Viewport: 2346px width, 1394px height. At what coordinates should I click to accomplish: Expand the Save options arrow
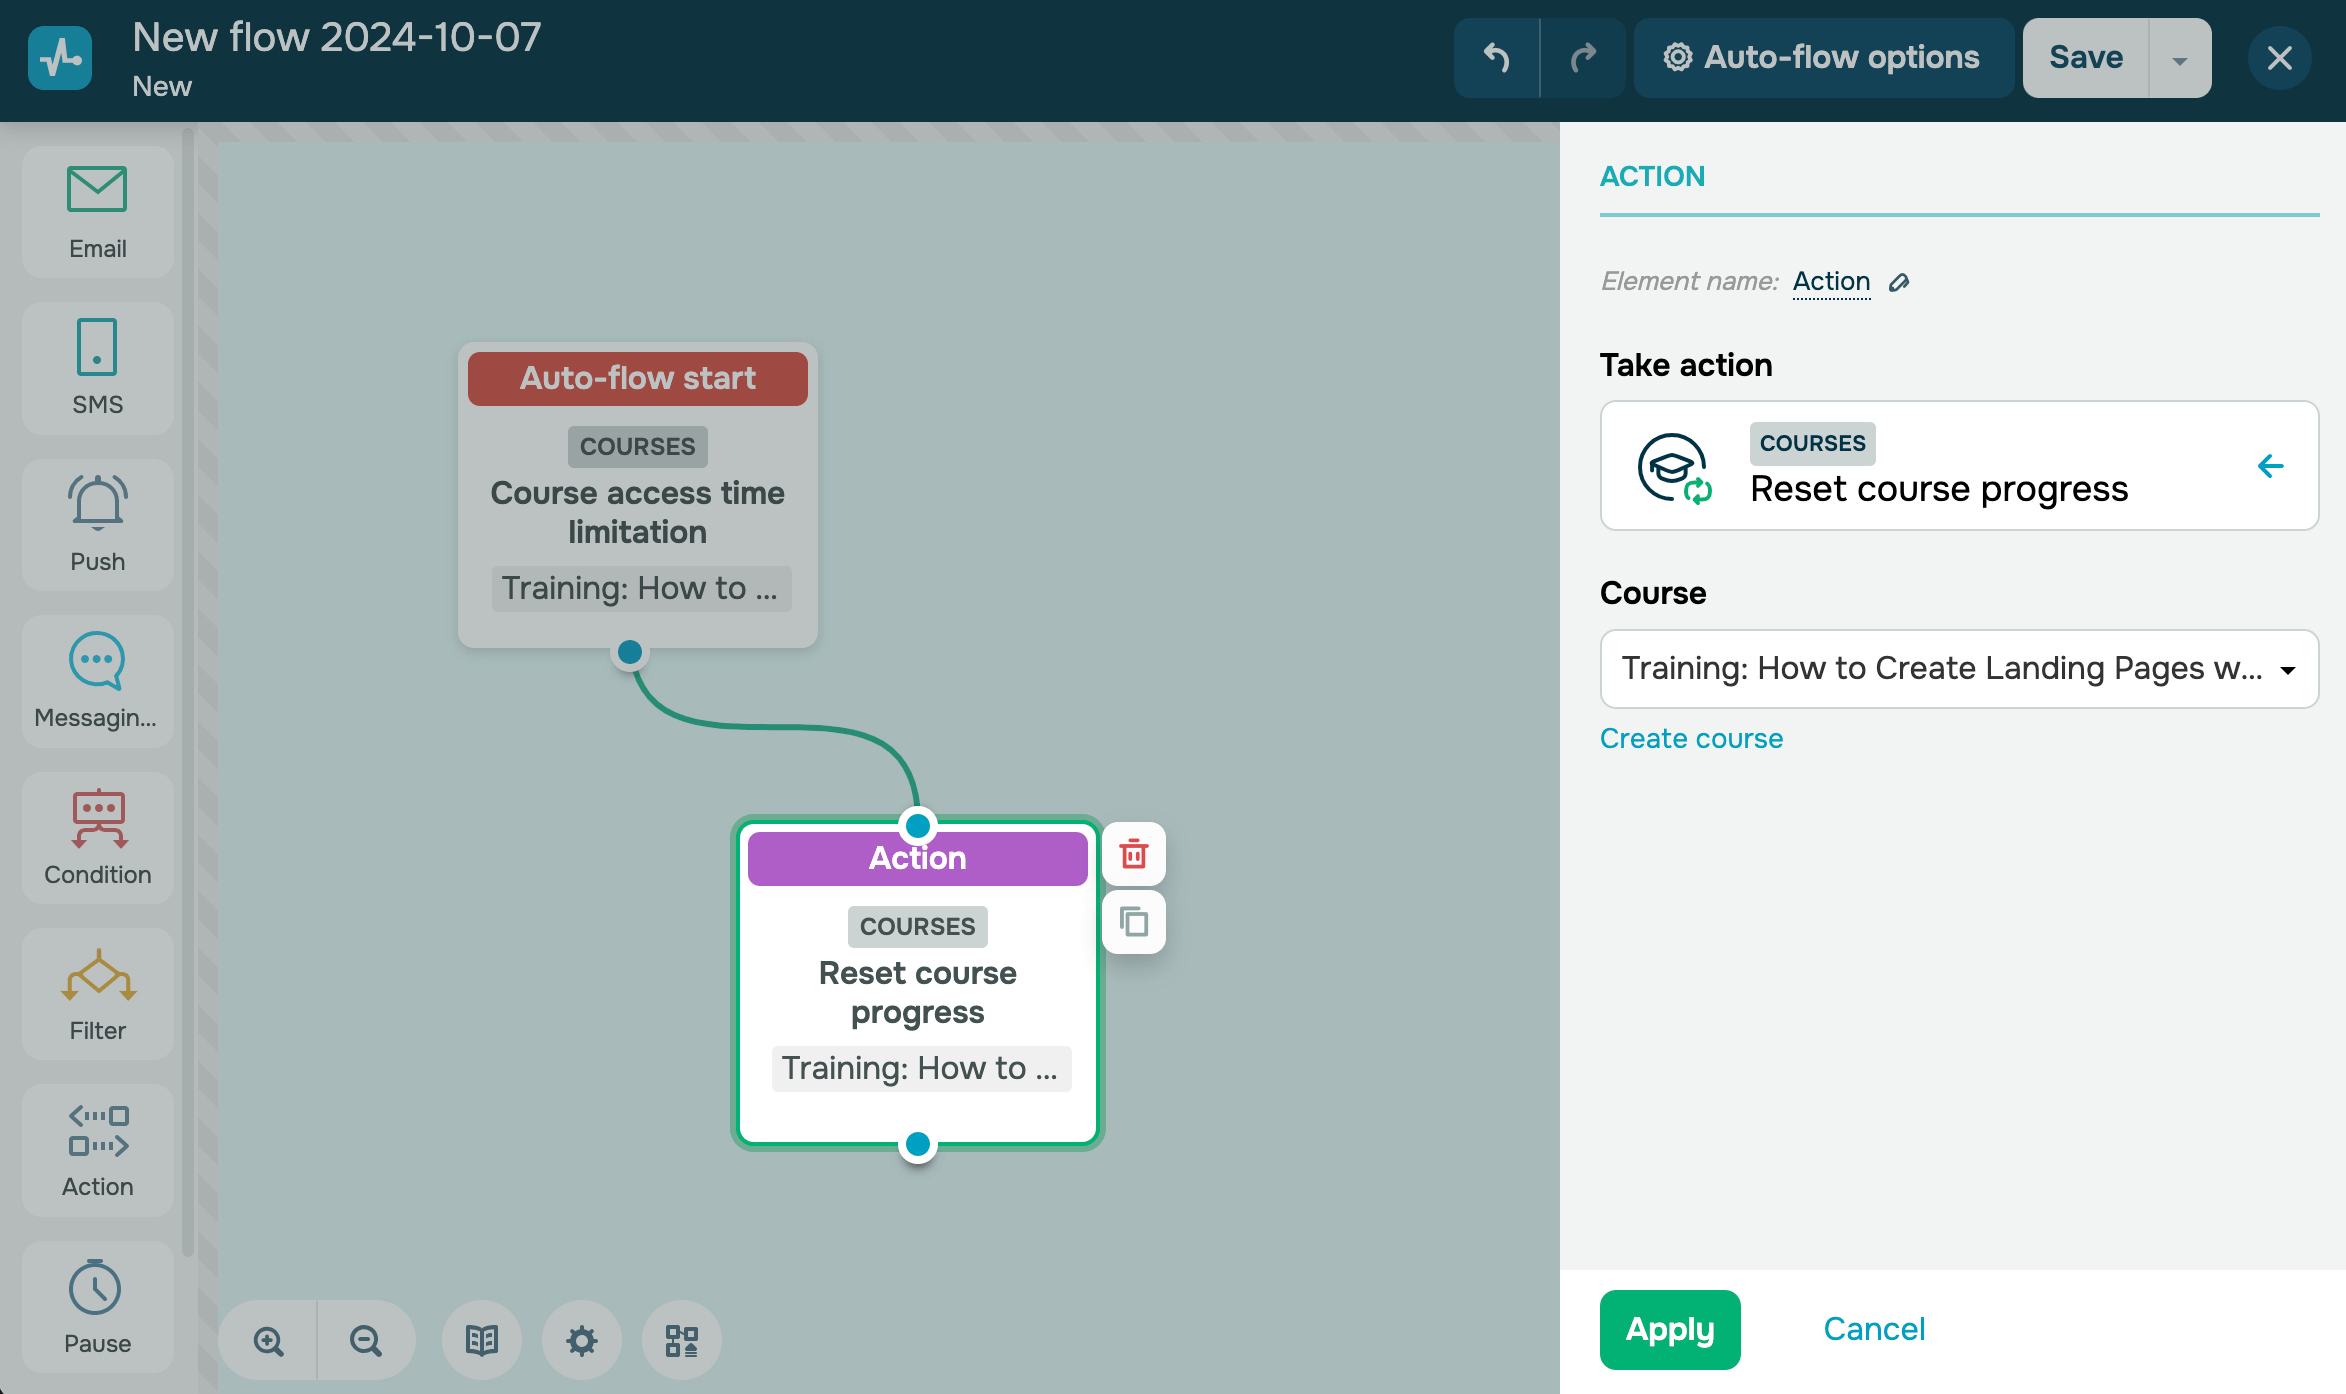(2179, 59)
